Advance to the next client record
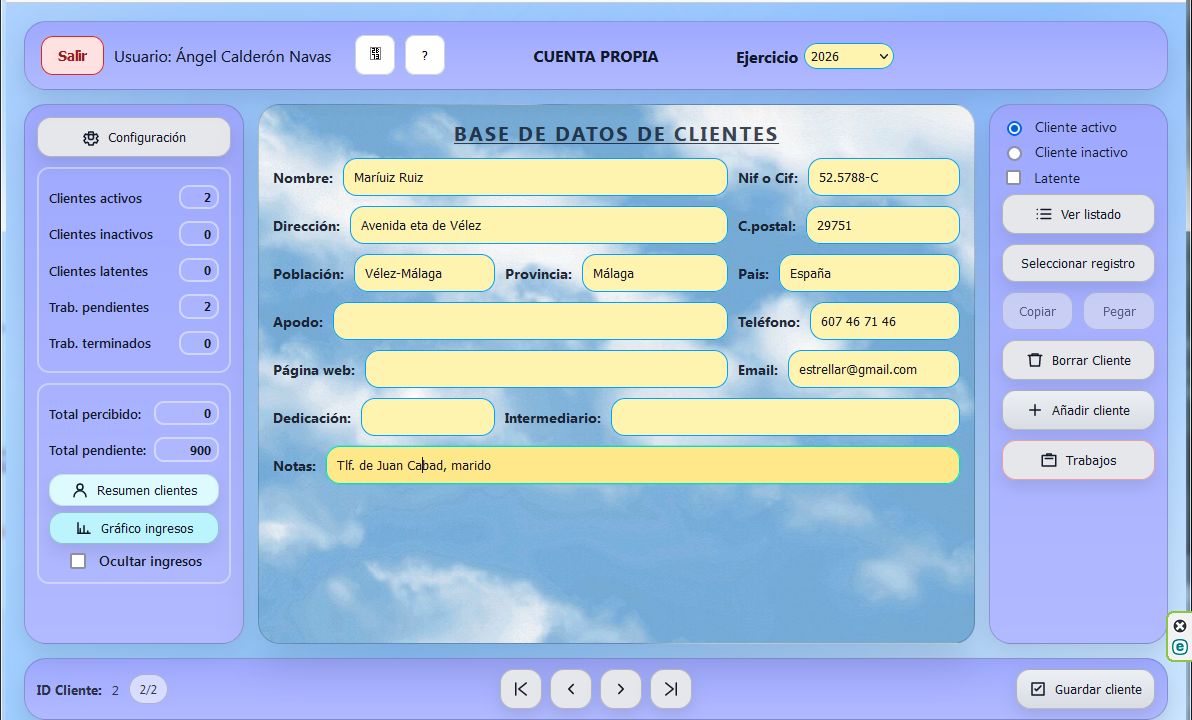Image resolution: width=1192 pixels, height=720 pixels. tap(621, 689)
